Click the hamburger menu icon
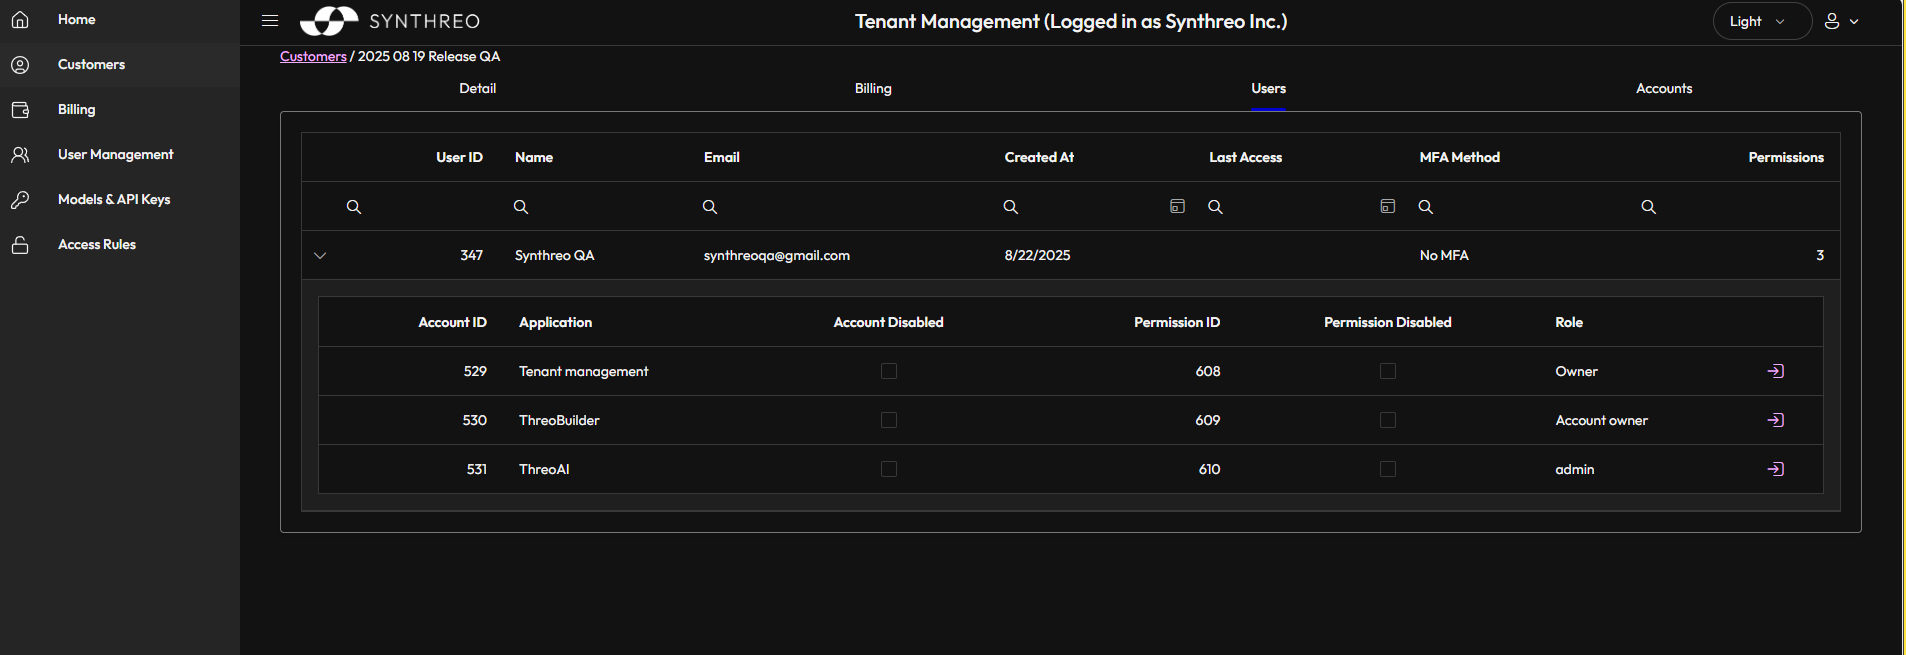The height and width of the screenshot is (655, 1906). click(270, 21)
